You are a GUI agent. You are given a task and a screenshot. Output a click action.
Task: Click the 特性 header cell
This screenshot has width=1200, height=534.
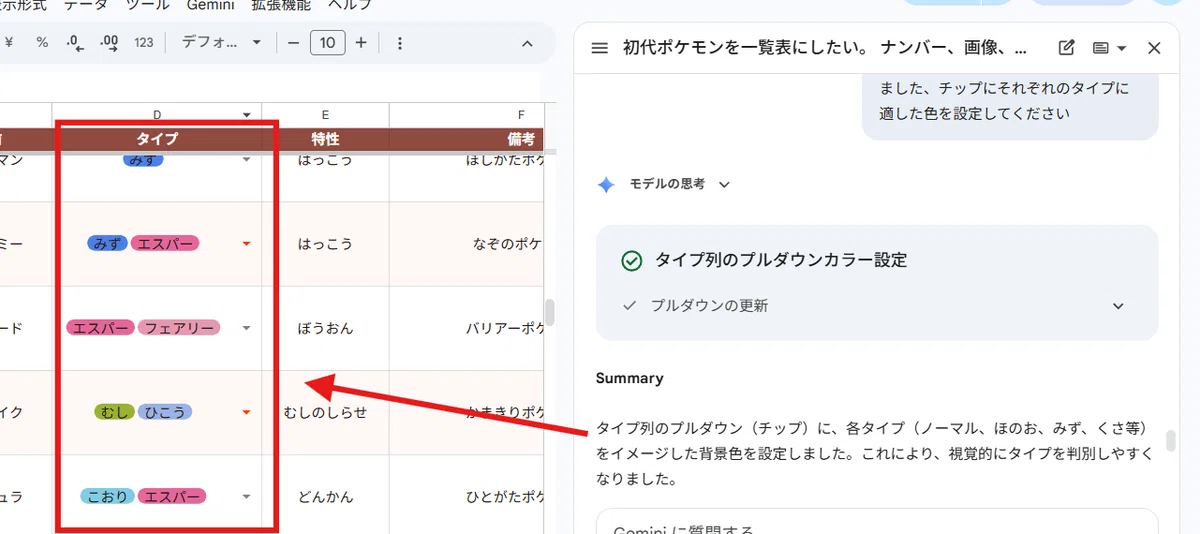[x=325, y=139]
